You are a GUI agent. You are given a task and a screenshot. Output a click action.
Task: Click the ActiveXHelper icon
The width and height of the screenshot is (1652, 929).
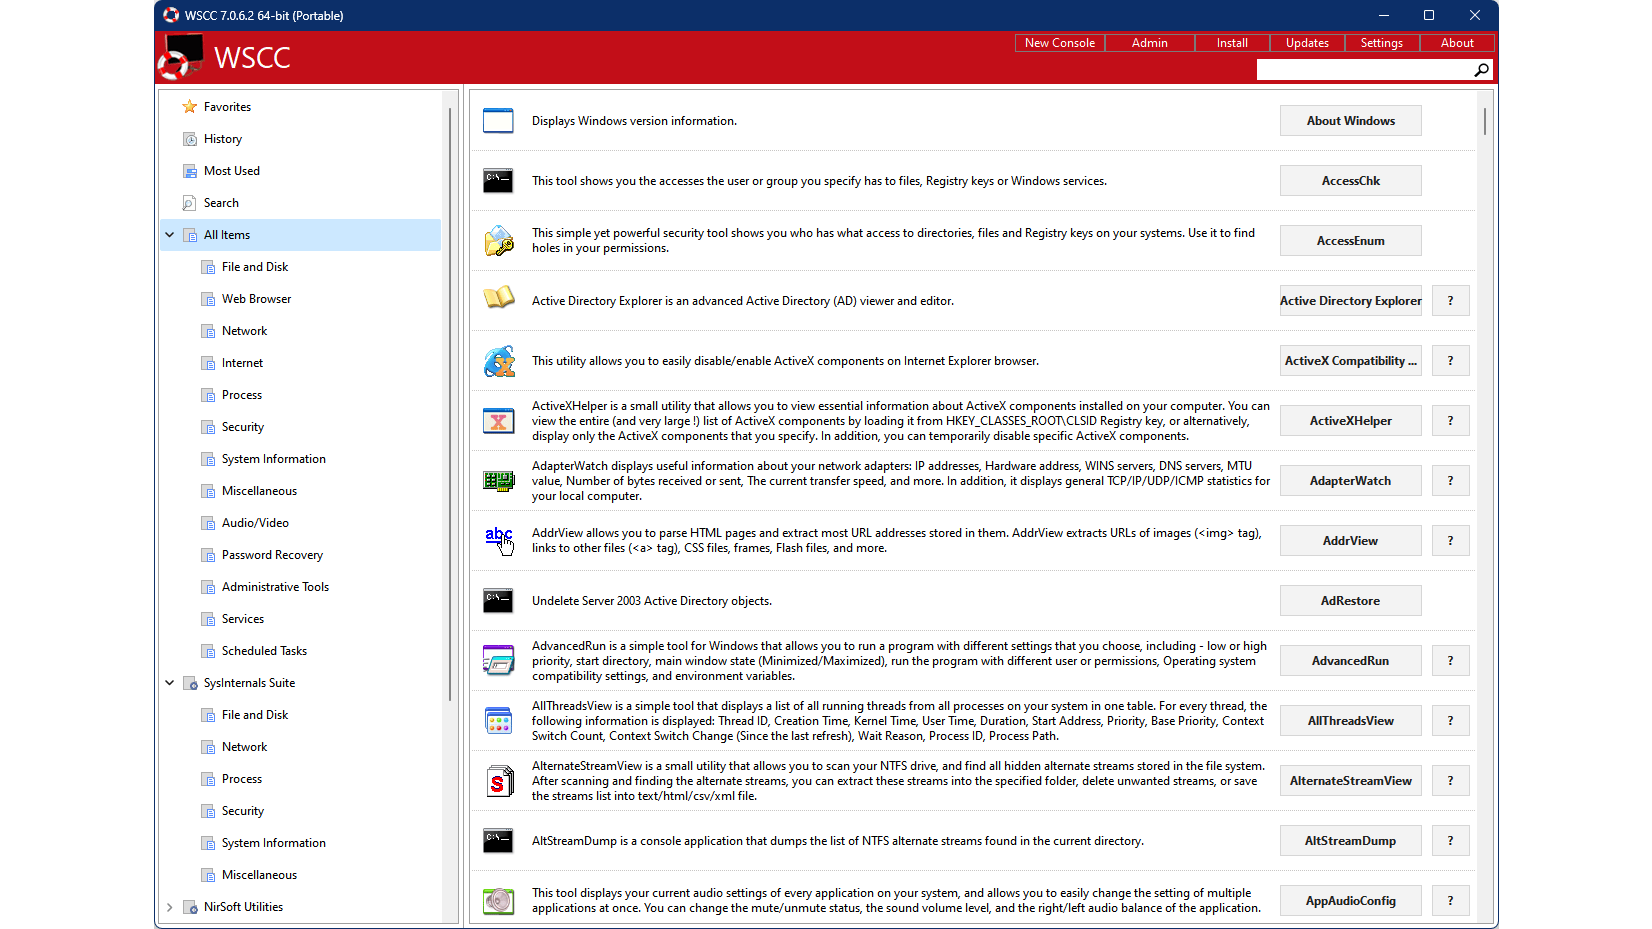point(498,421)
